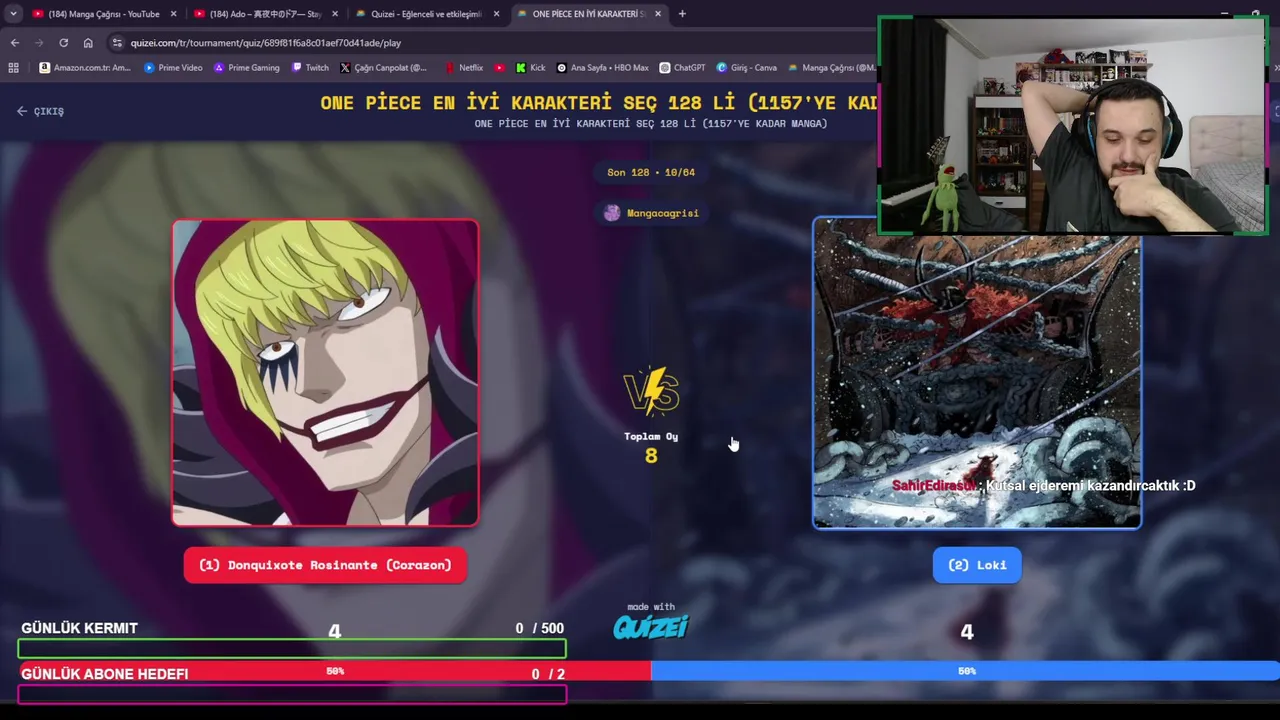
Task: Open the Manga Çağrısı bookmark
Action: (x=832, y=68)
